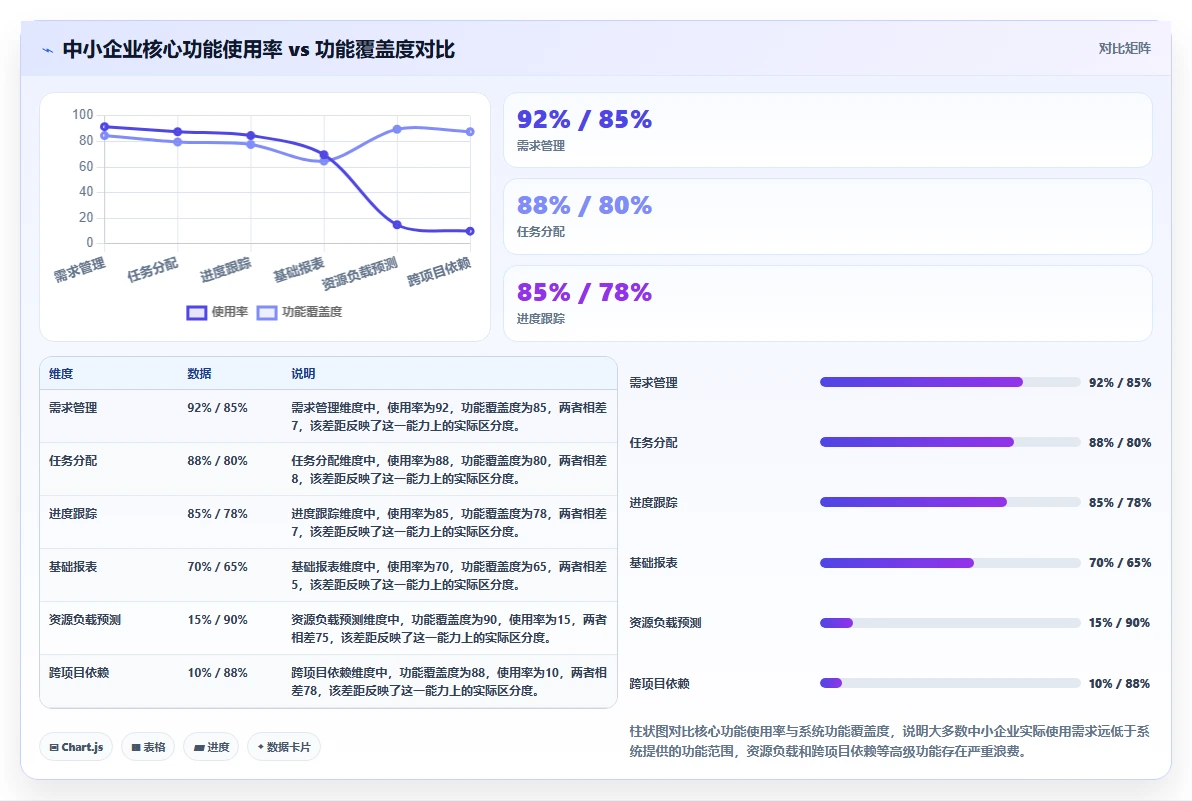Click the 资源负载预测 cell in the table
This screenshot has width=1192, height=801.
coord(85,620)
